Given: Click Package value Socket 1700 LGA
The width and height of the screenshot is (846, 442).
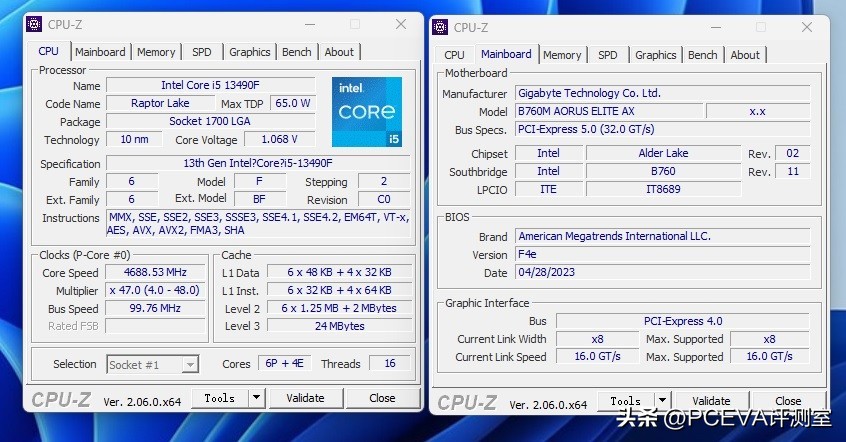Looking at the screenshot, I should pos(210,121).
